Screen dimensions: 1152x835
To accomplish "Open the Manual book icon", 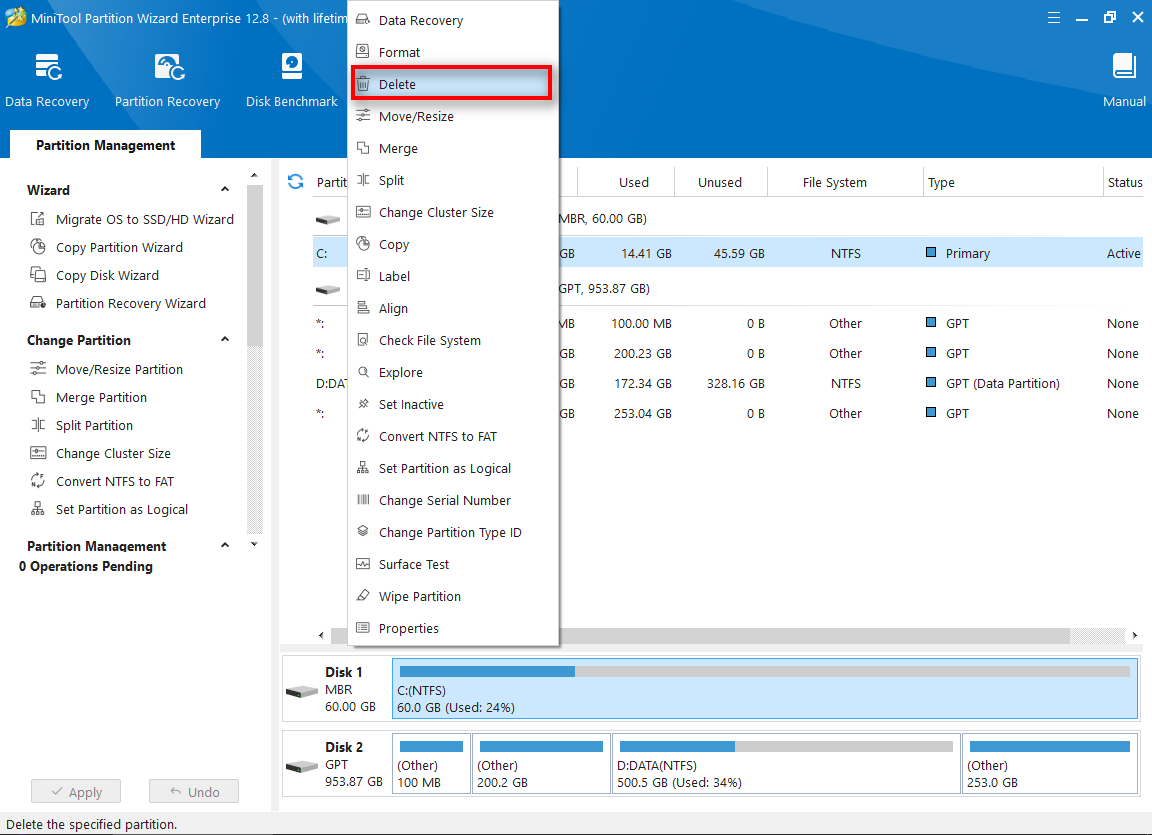I will [1124, 80].
